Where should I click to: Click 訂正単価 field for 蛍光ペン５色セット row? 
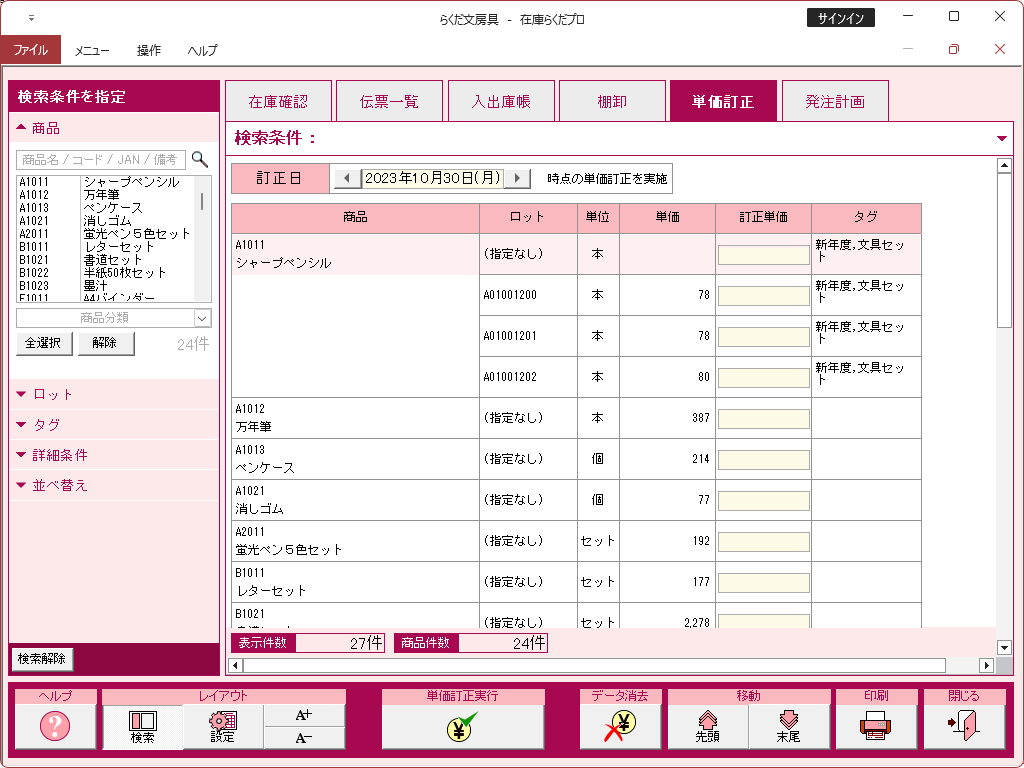[x=763, y=541]
